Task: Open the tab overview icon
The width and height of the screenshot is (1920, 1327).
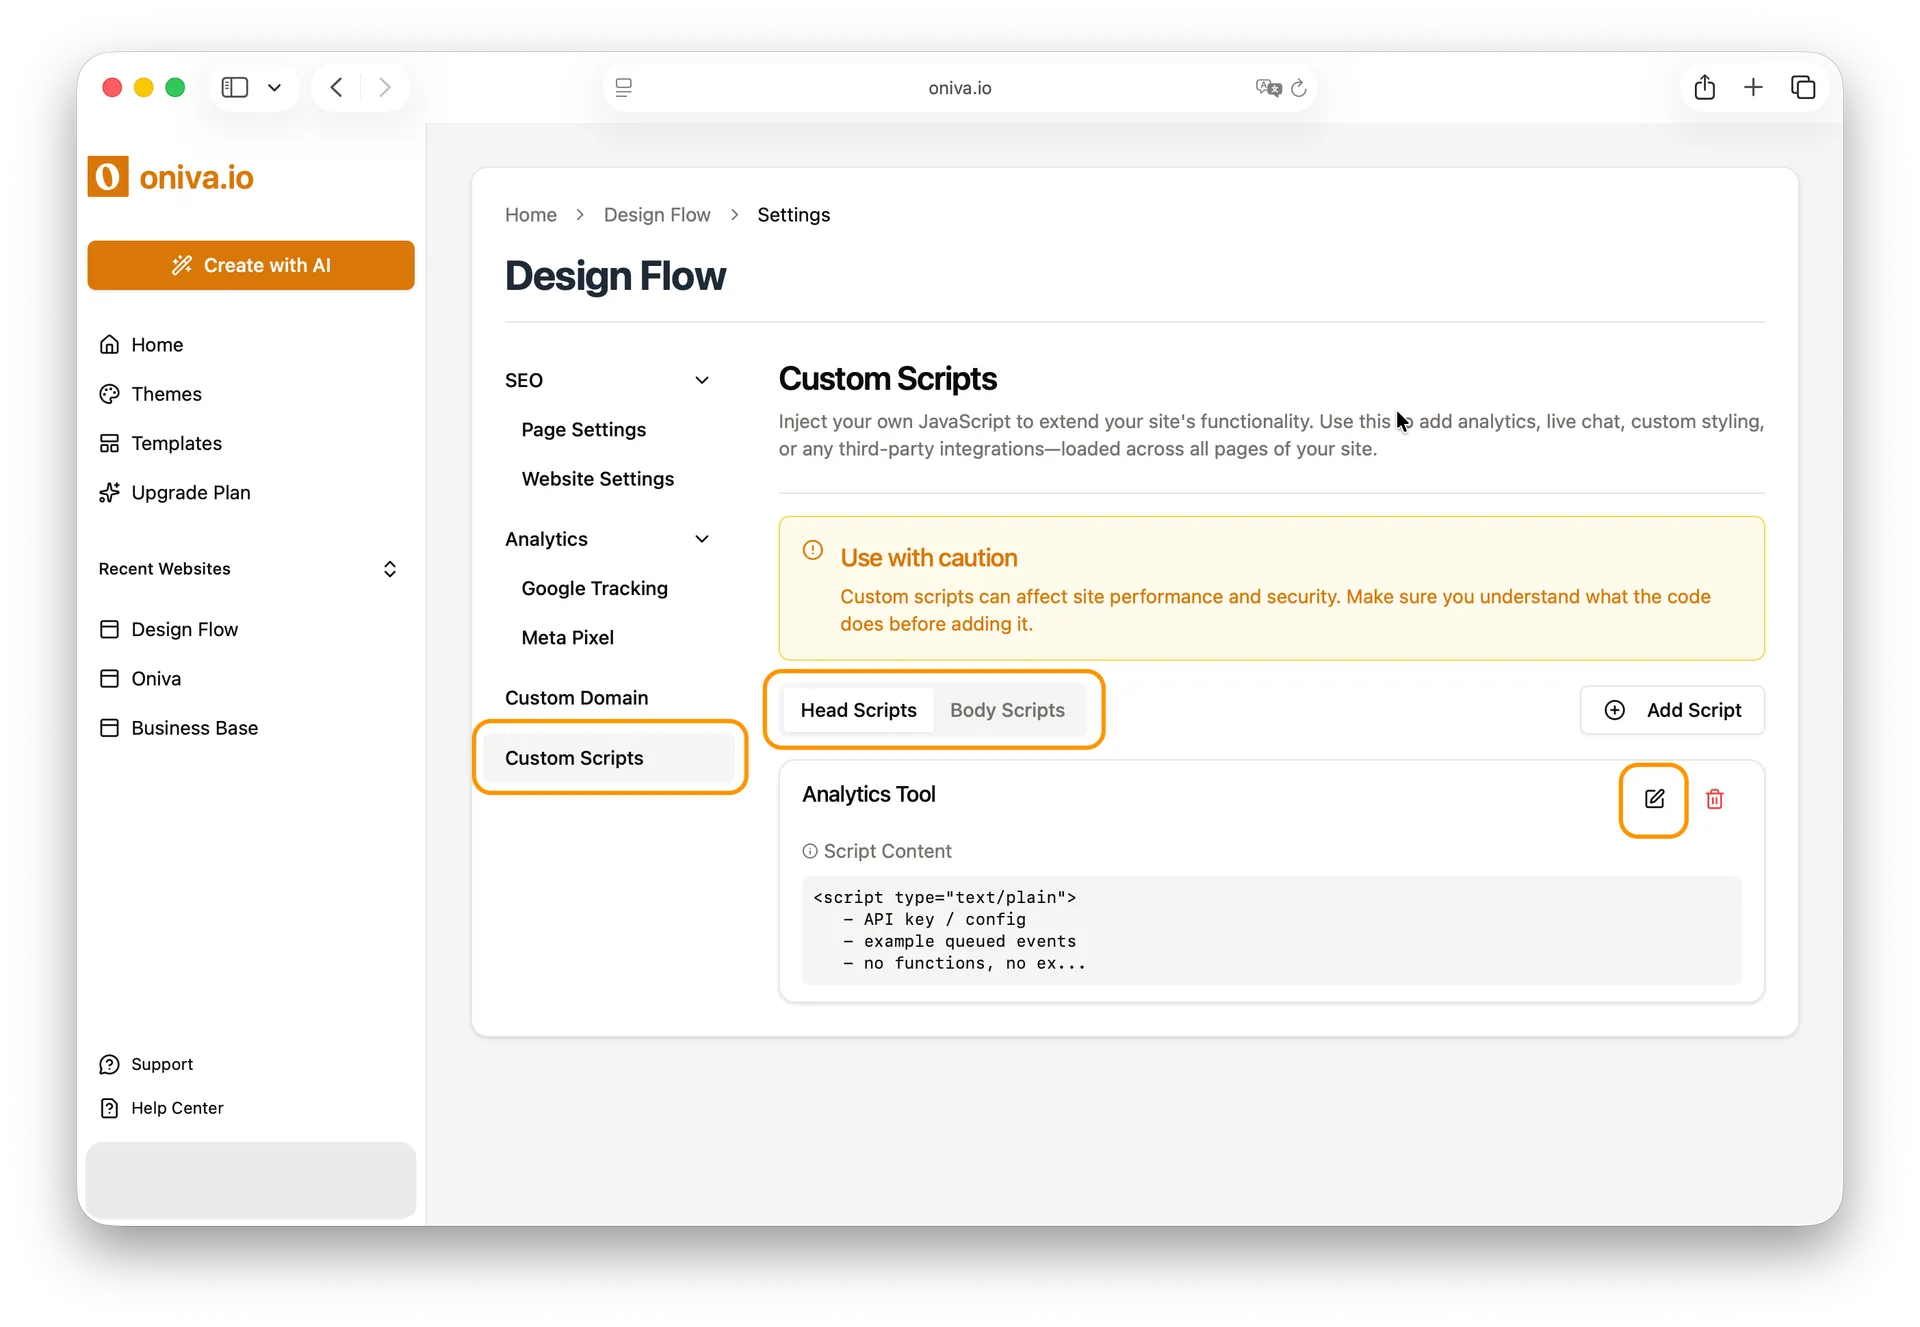Action: coord(1803,87)
